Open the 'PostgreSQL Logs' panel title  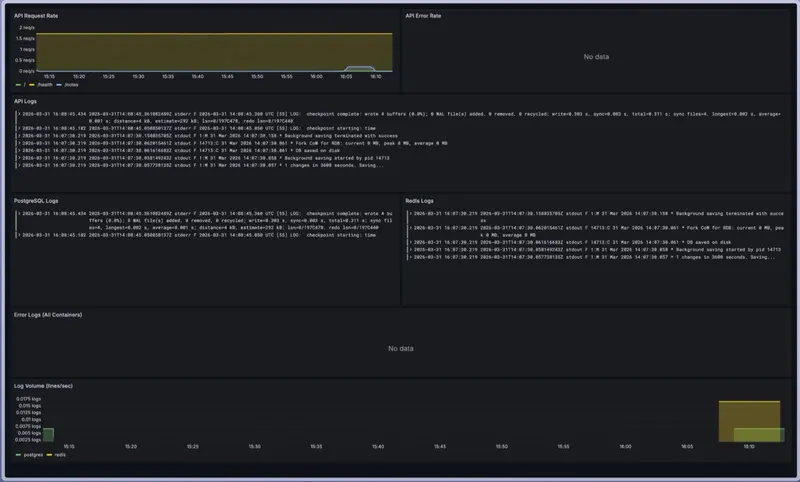36,201
